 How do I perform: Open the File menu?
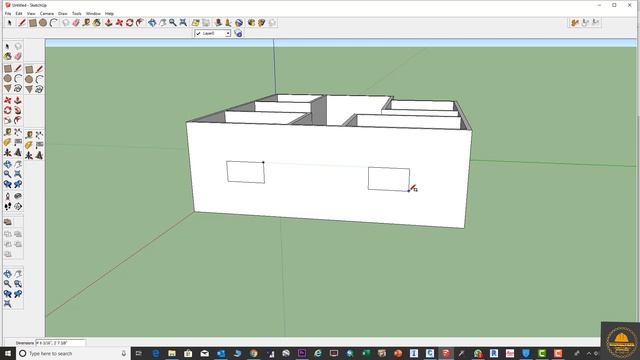click(x=8, y=13)
